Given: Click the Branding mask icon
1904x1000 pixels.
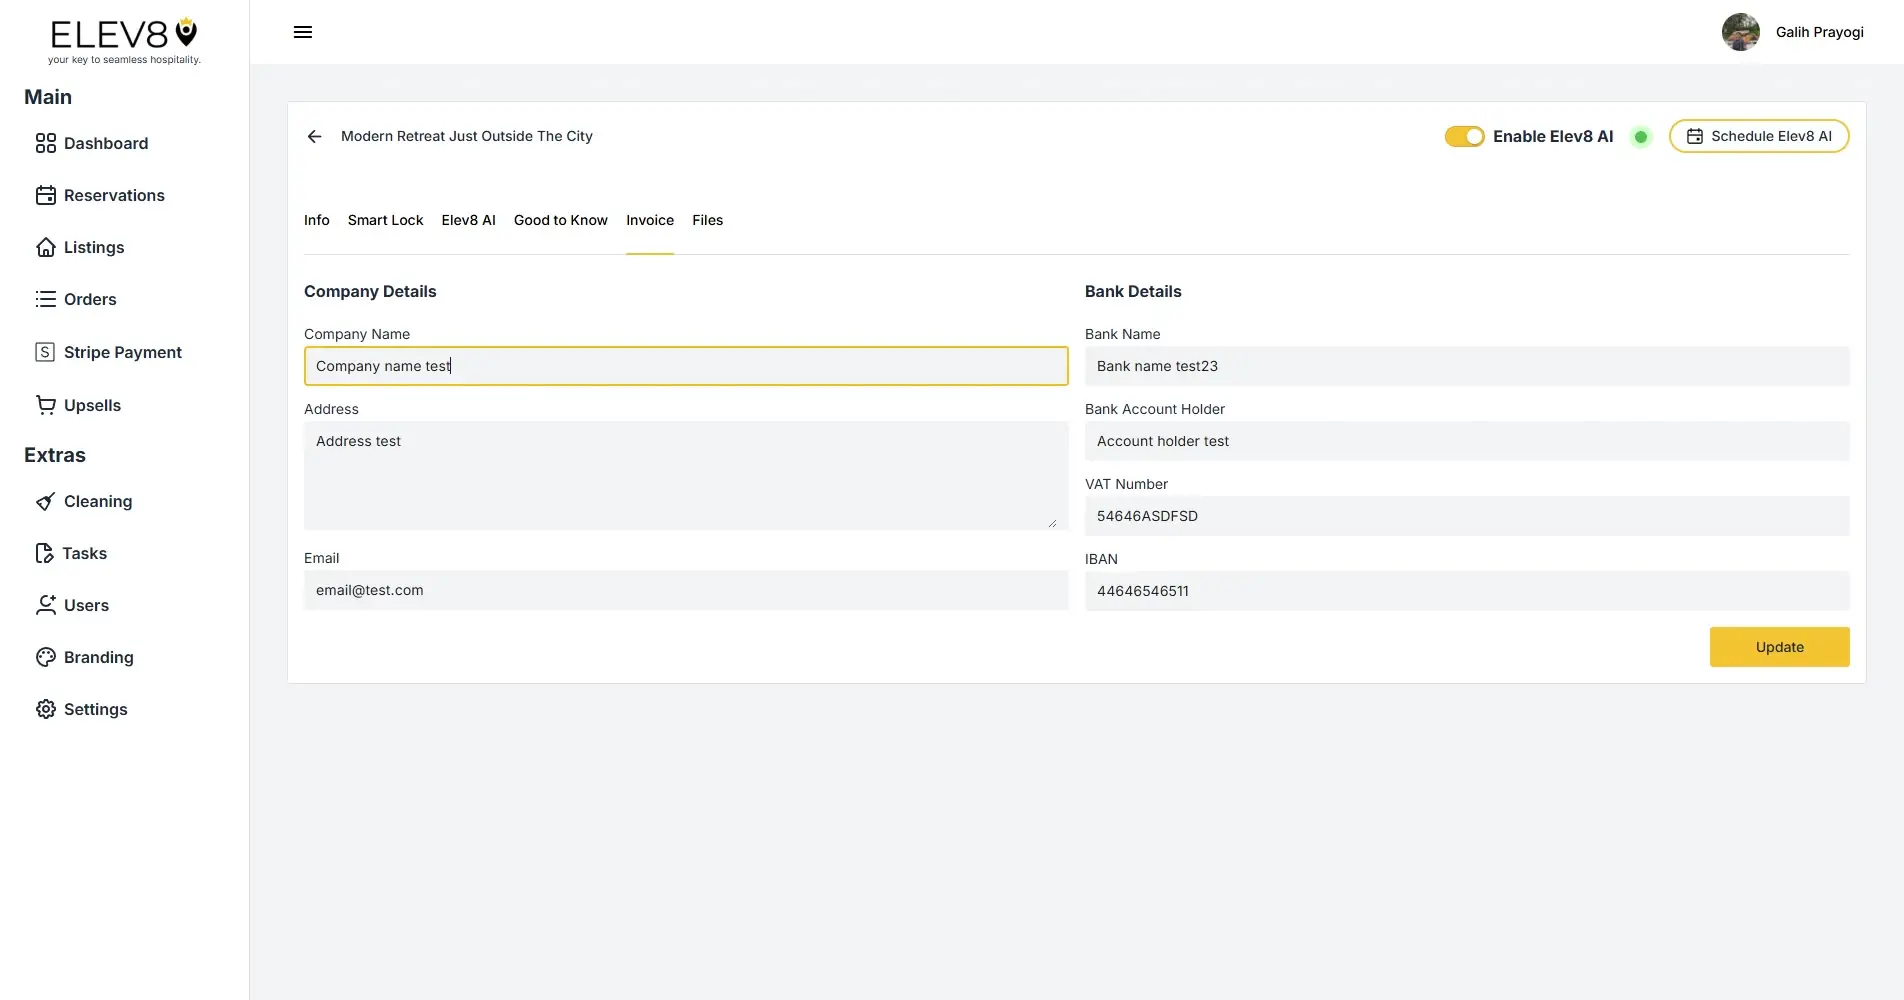Looking at the screenshot, I should click(x=46, y=657).
